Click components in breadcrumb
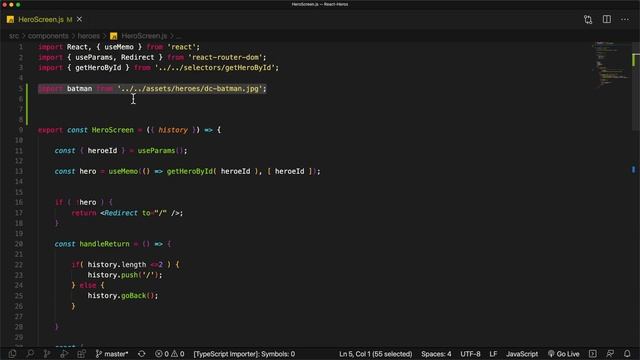This screenshot has height=360, width=640. pyautogui.click(x=48, y=36)
